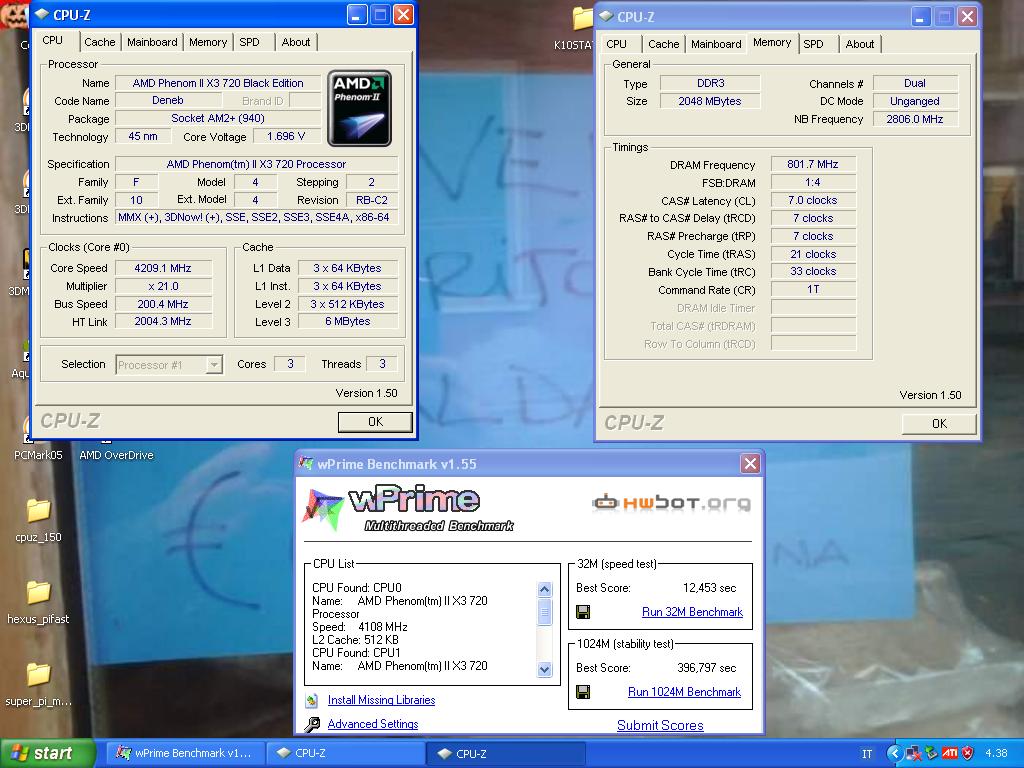This screenshot has height=768, width=1024.
Task: Open SPD tab in right CPU-Z window
Action: pos(813,44)
